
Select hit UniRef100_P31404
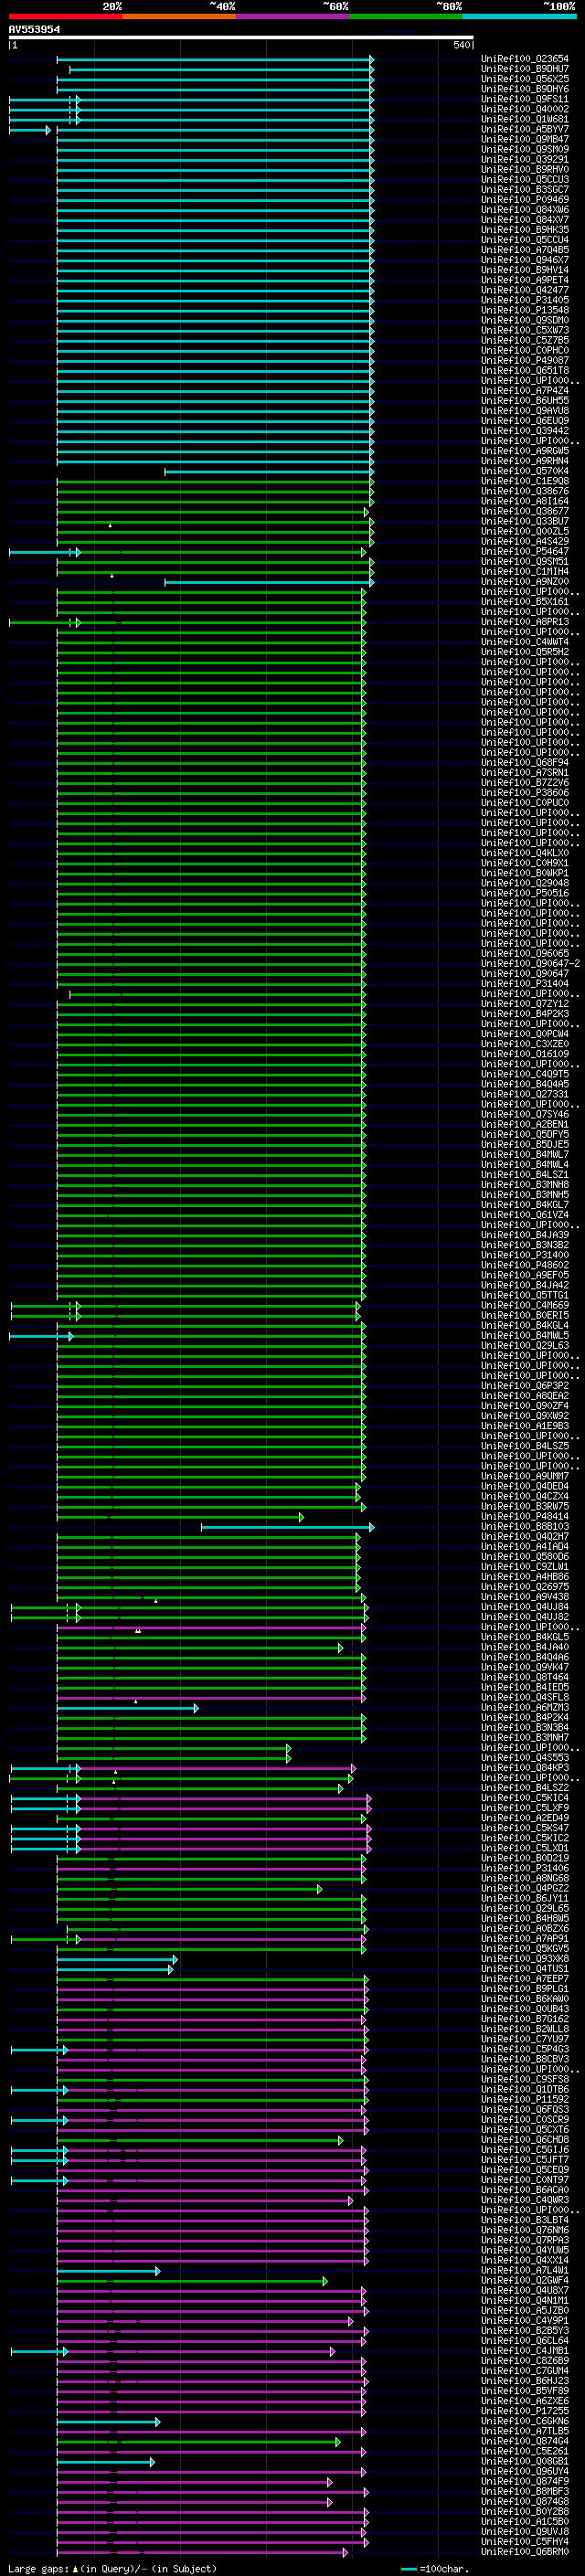click(525, 983)
